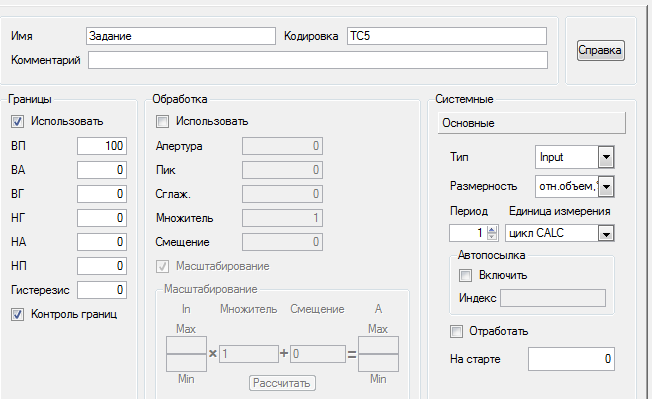
Task: Click the ВП field showing 100
Action: (x=102, y=146)
